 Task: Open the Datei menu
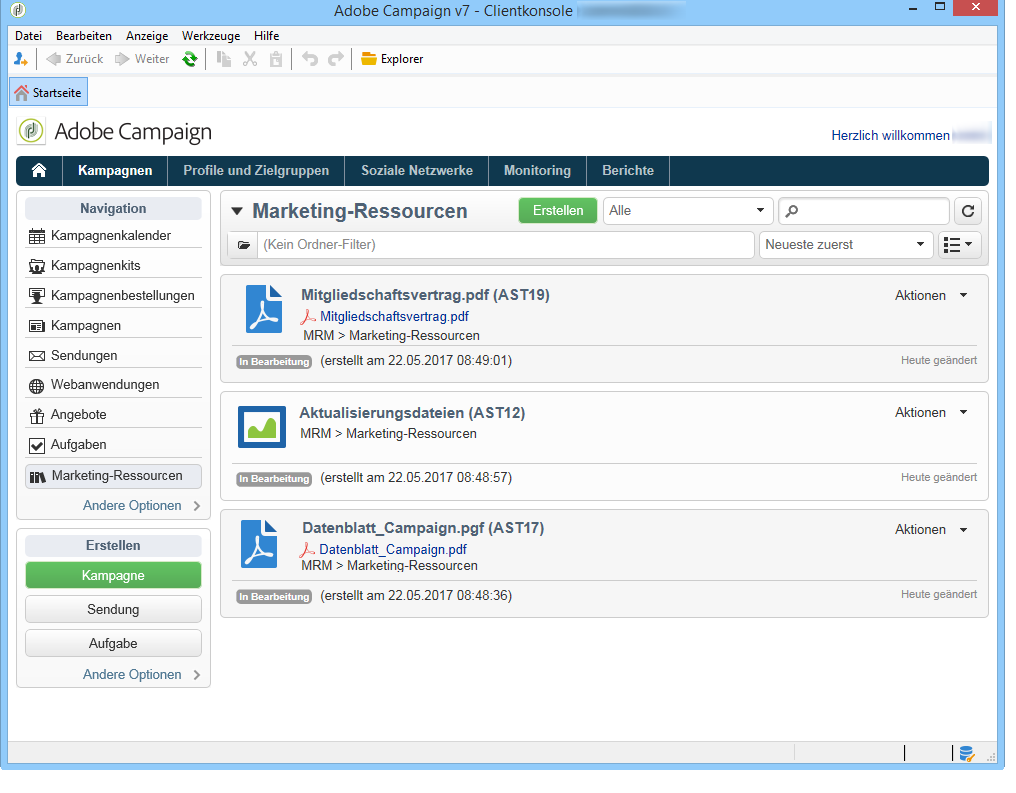(x=29, y=36)
